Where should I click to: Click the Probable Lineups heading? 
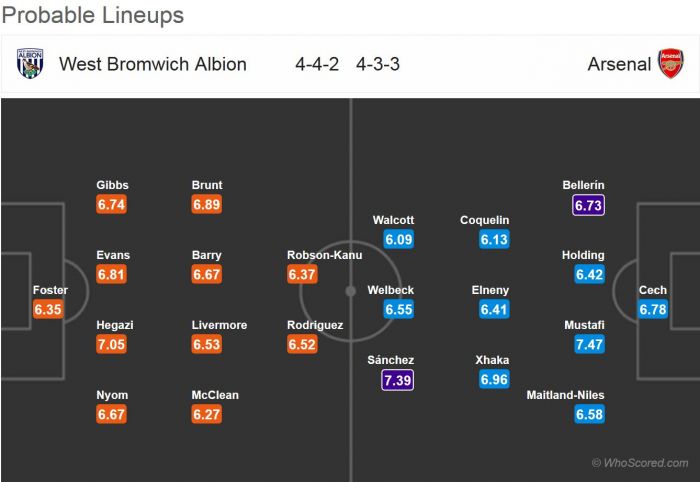[92, 15]
